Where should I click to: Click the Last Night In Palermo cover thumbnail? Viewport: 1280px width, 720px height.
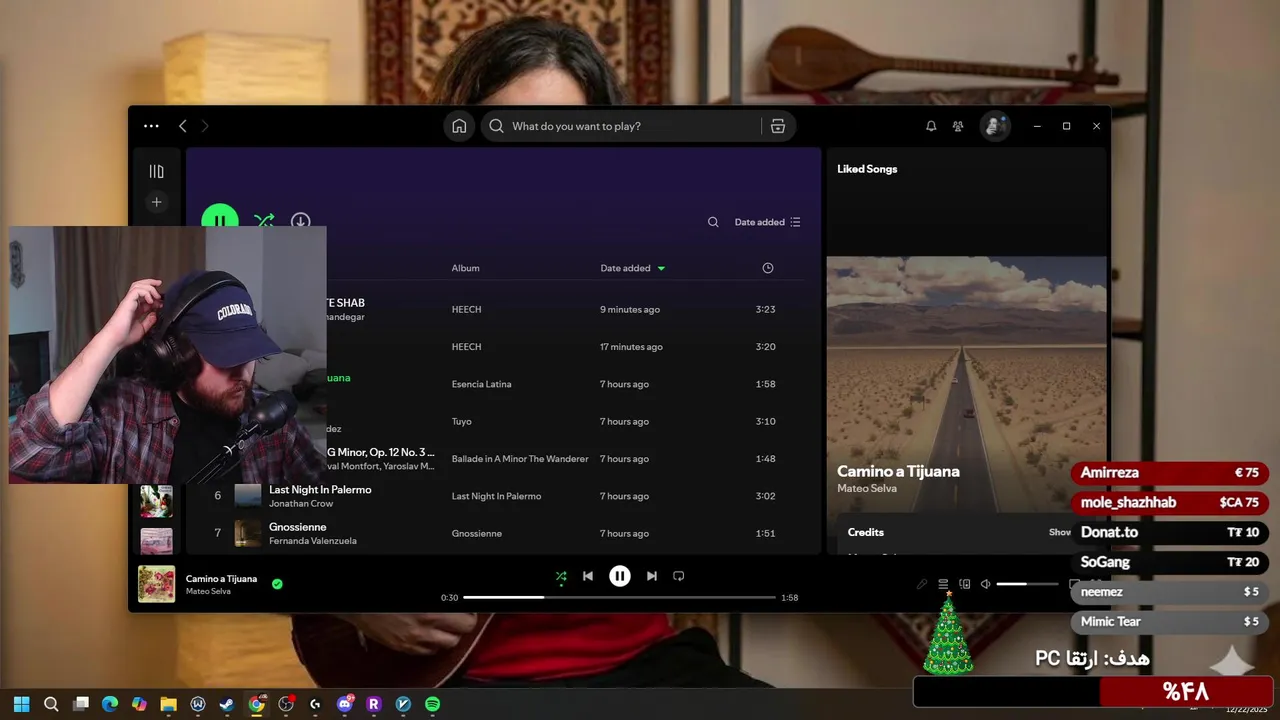coord(248,496)
